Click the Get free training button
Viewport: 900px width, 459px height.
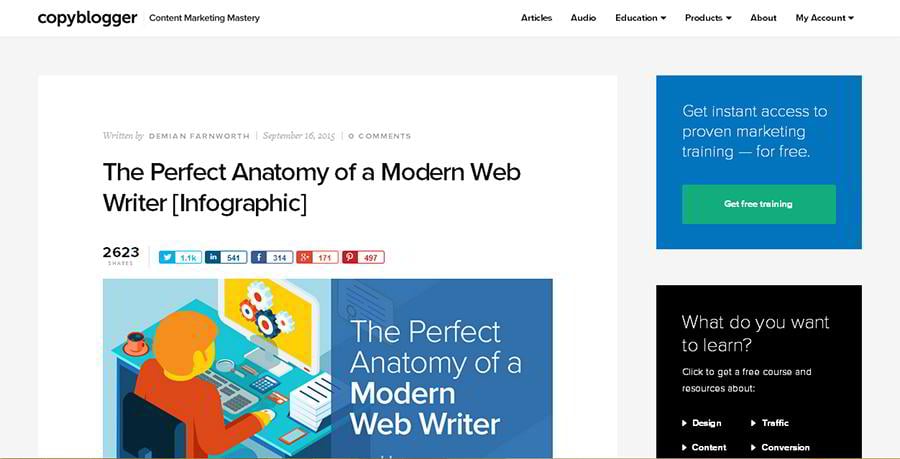[x=758, y=204]
